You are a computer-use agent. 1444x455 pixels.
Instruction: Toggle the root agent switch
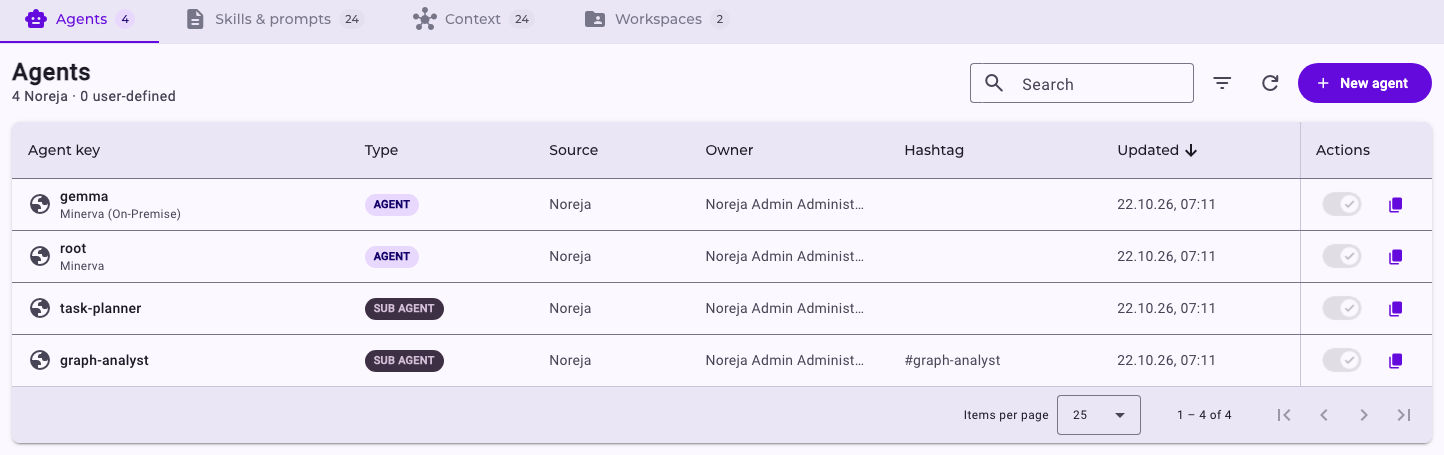pos(1342,256)
